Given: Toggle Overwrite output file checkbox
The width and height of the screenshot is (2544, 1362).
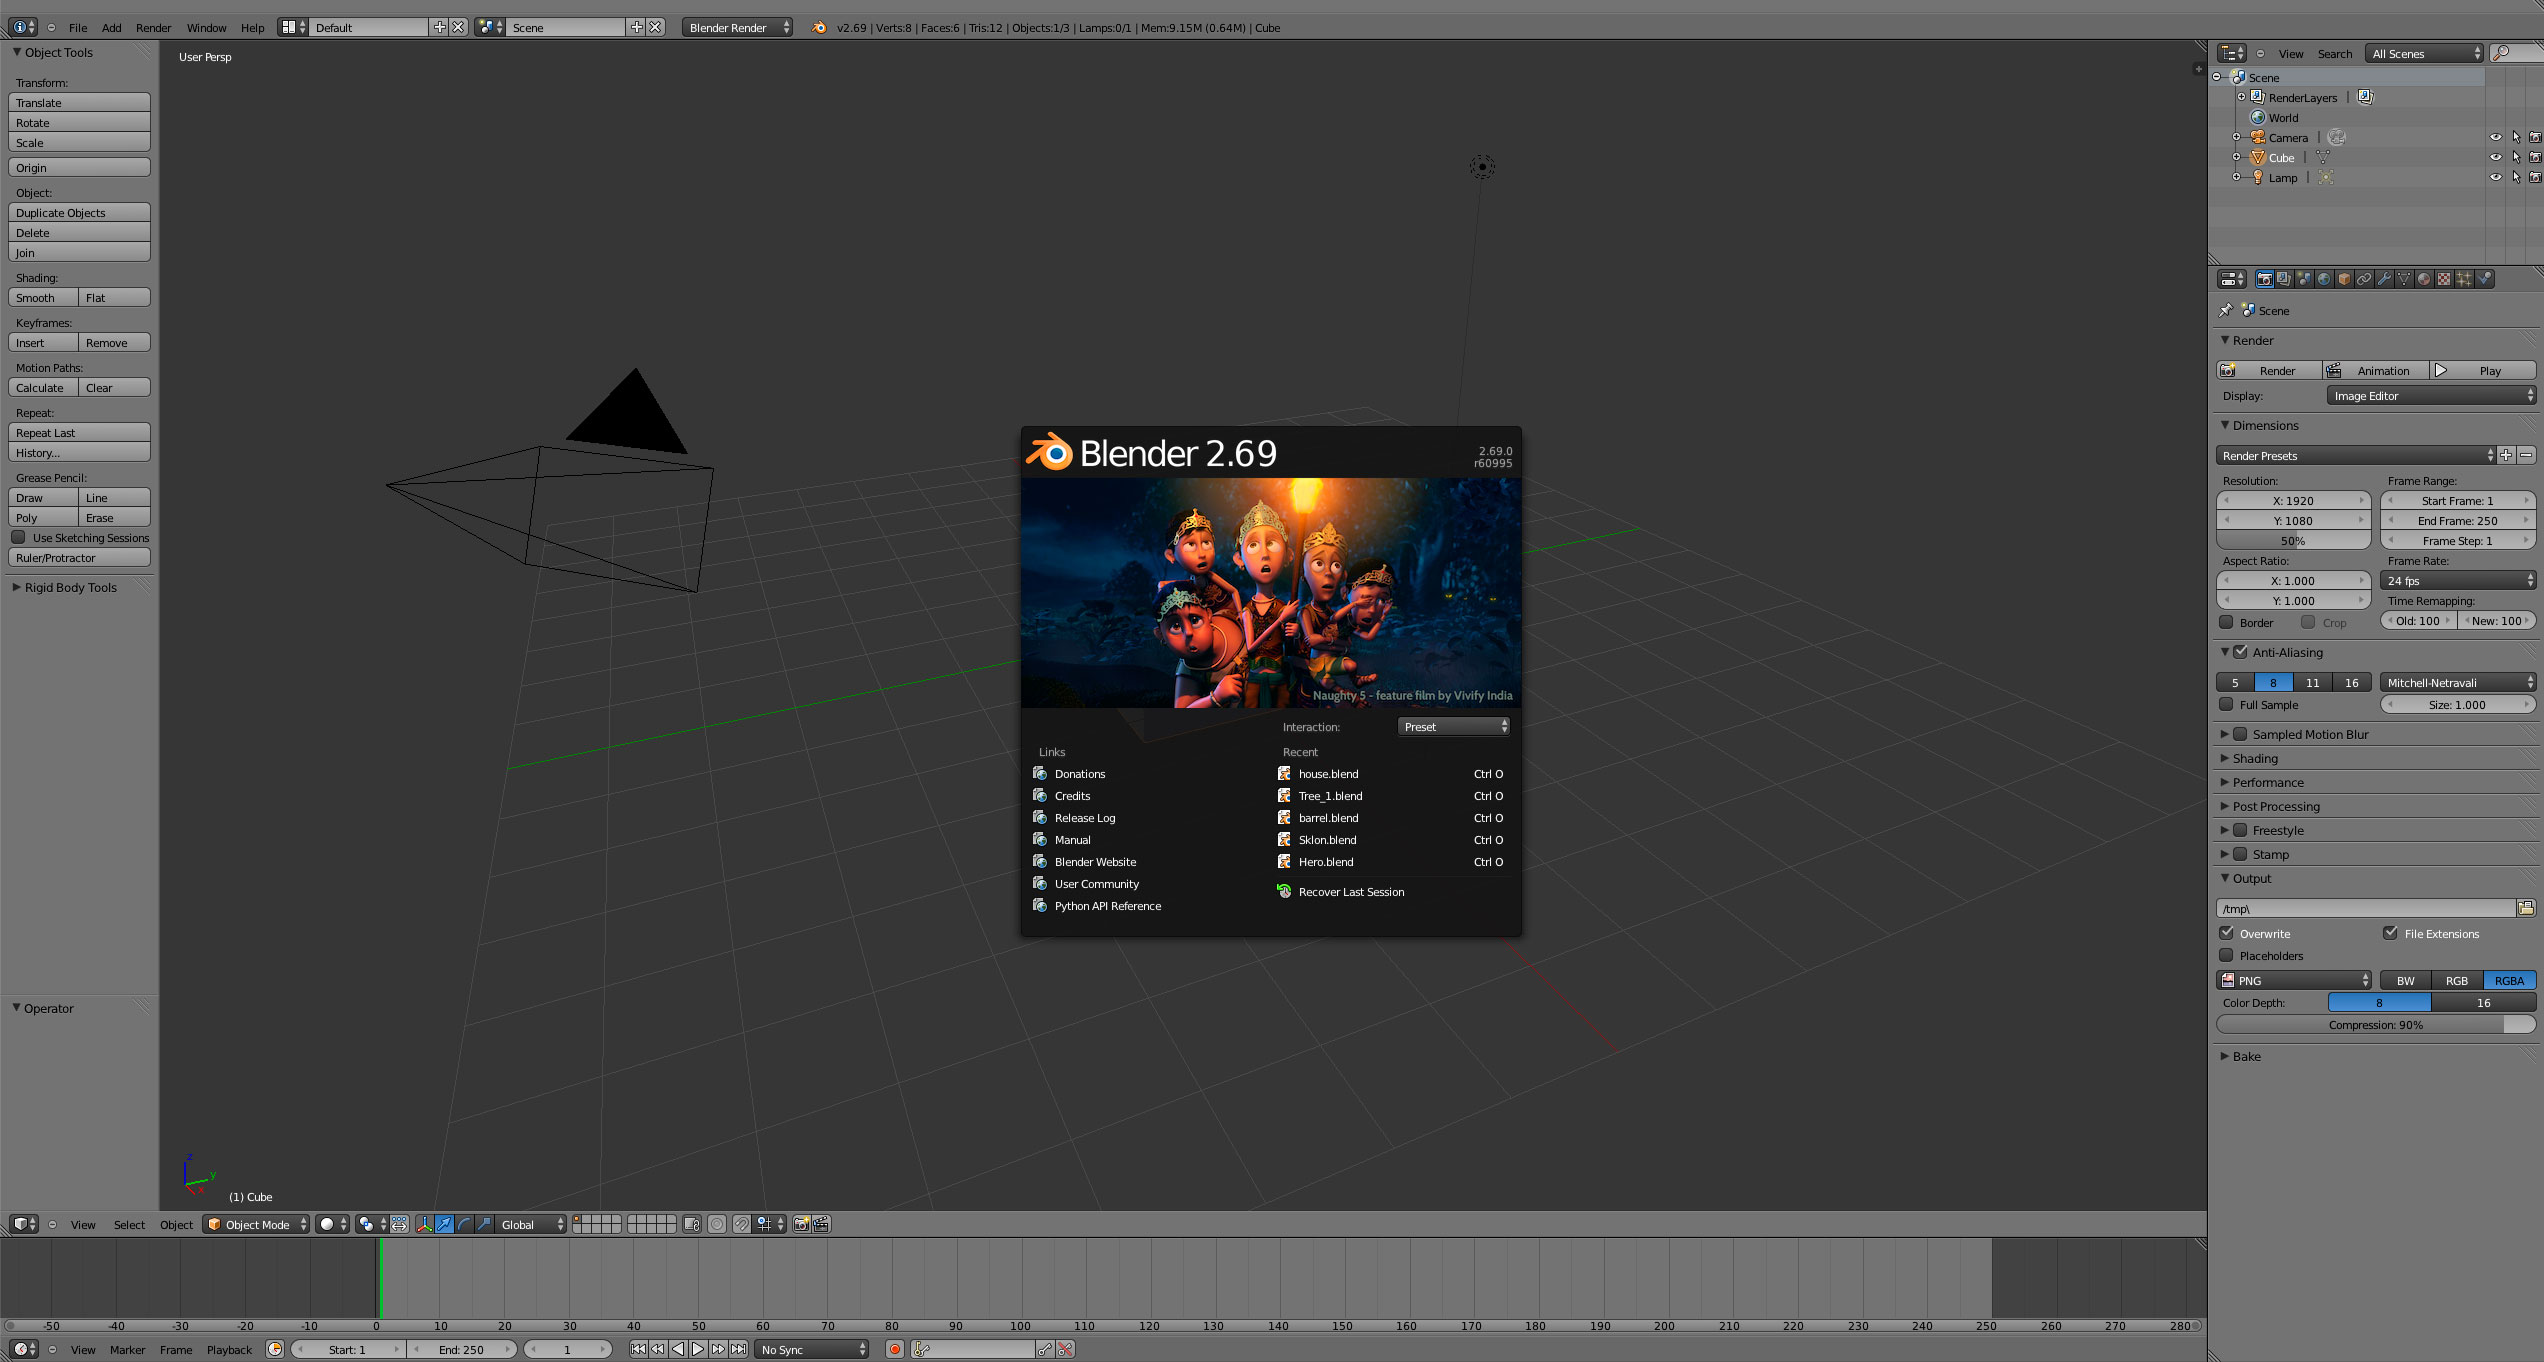Looking at the screenshot, I should coord(2228,933).
